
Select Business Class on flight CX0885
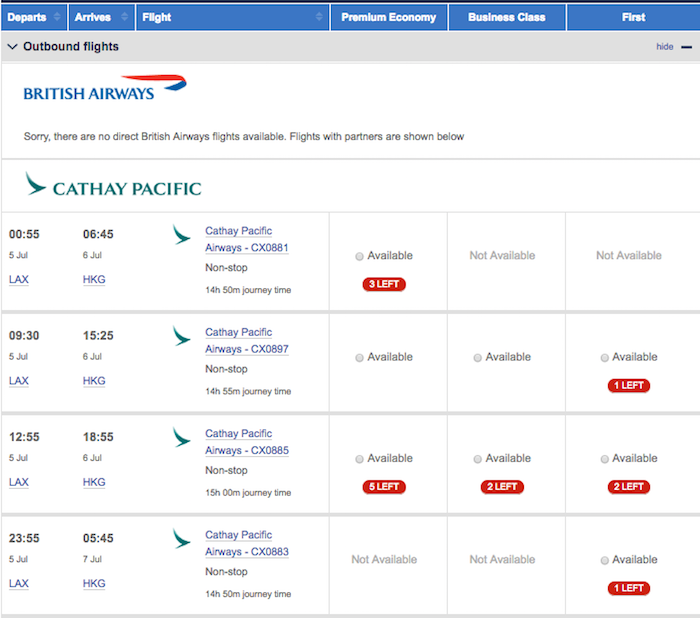(477, 459)
